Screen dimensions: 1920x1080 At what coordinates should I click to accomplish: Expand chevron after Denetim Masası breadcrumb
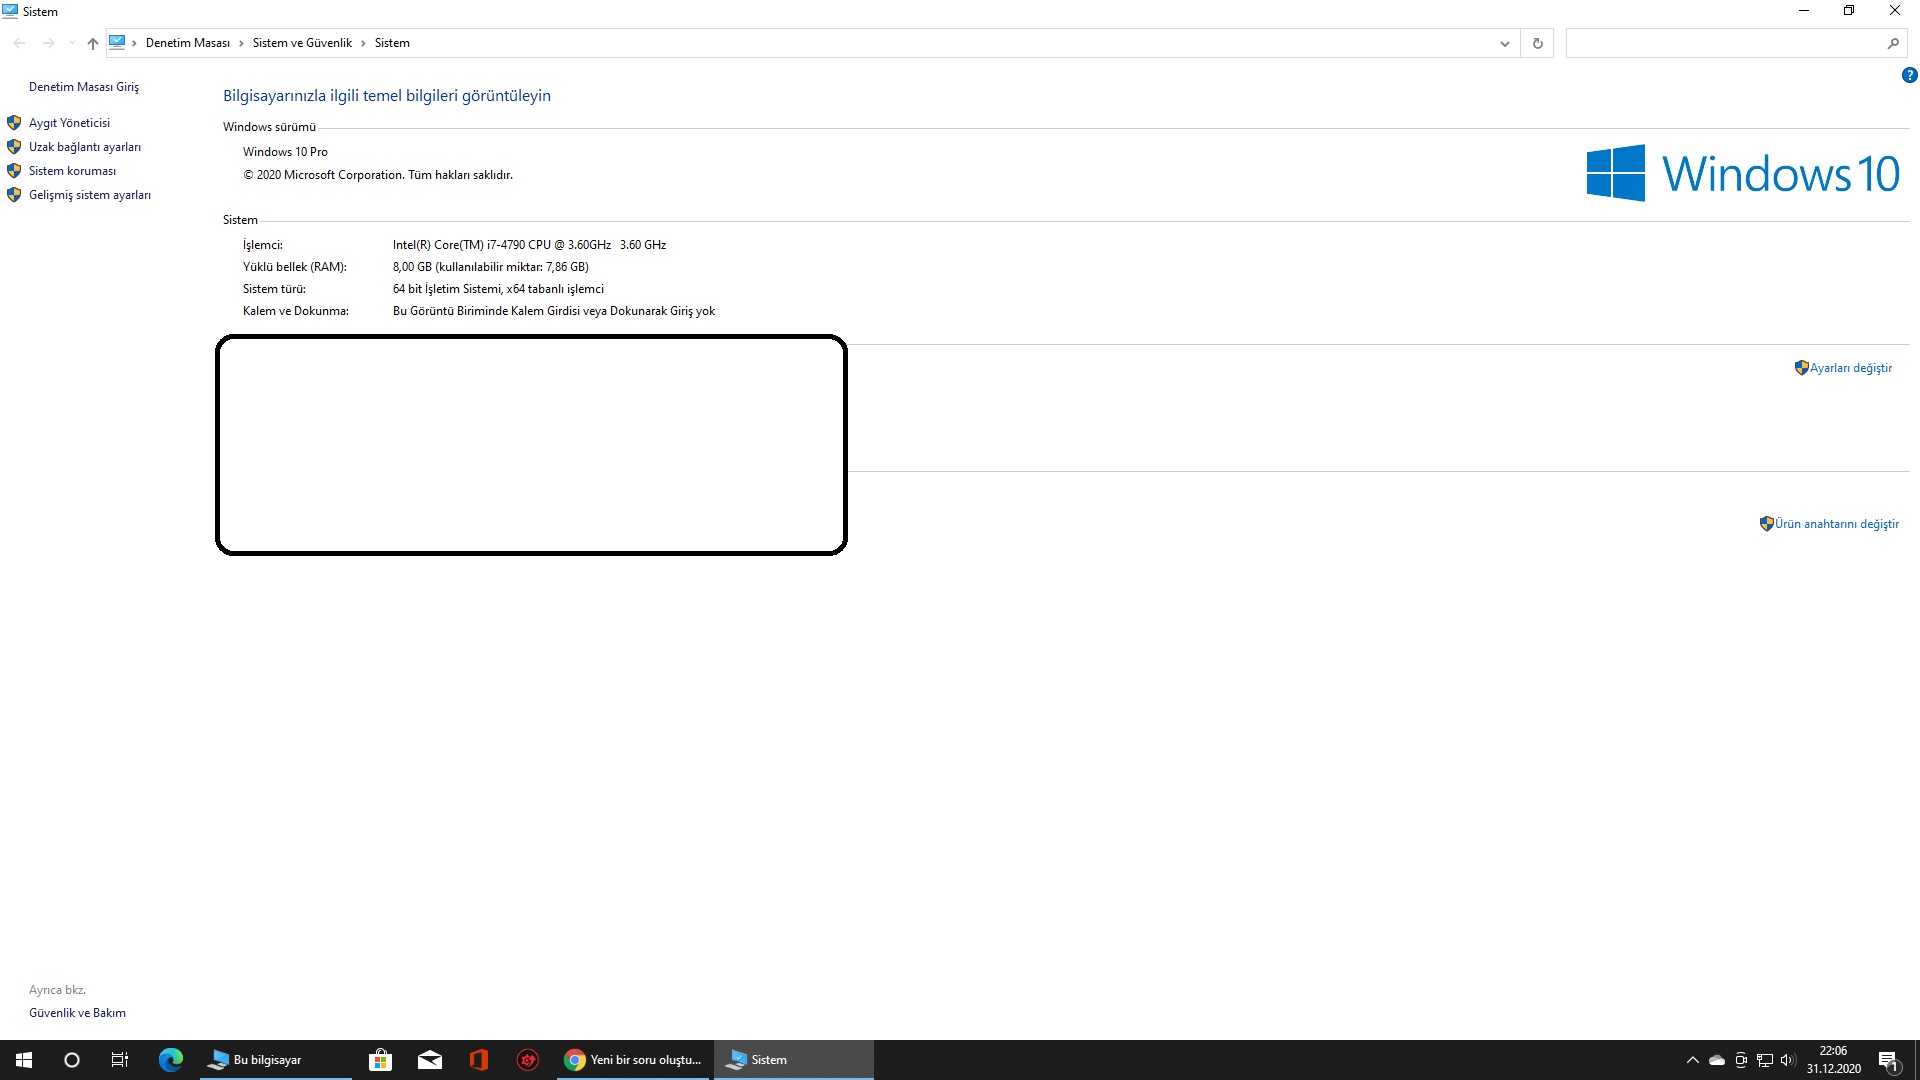tap(241, 43)
